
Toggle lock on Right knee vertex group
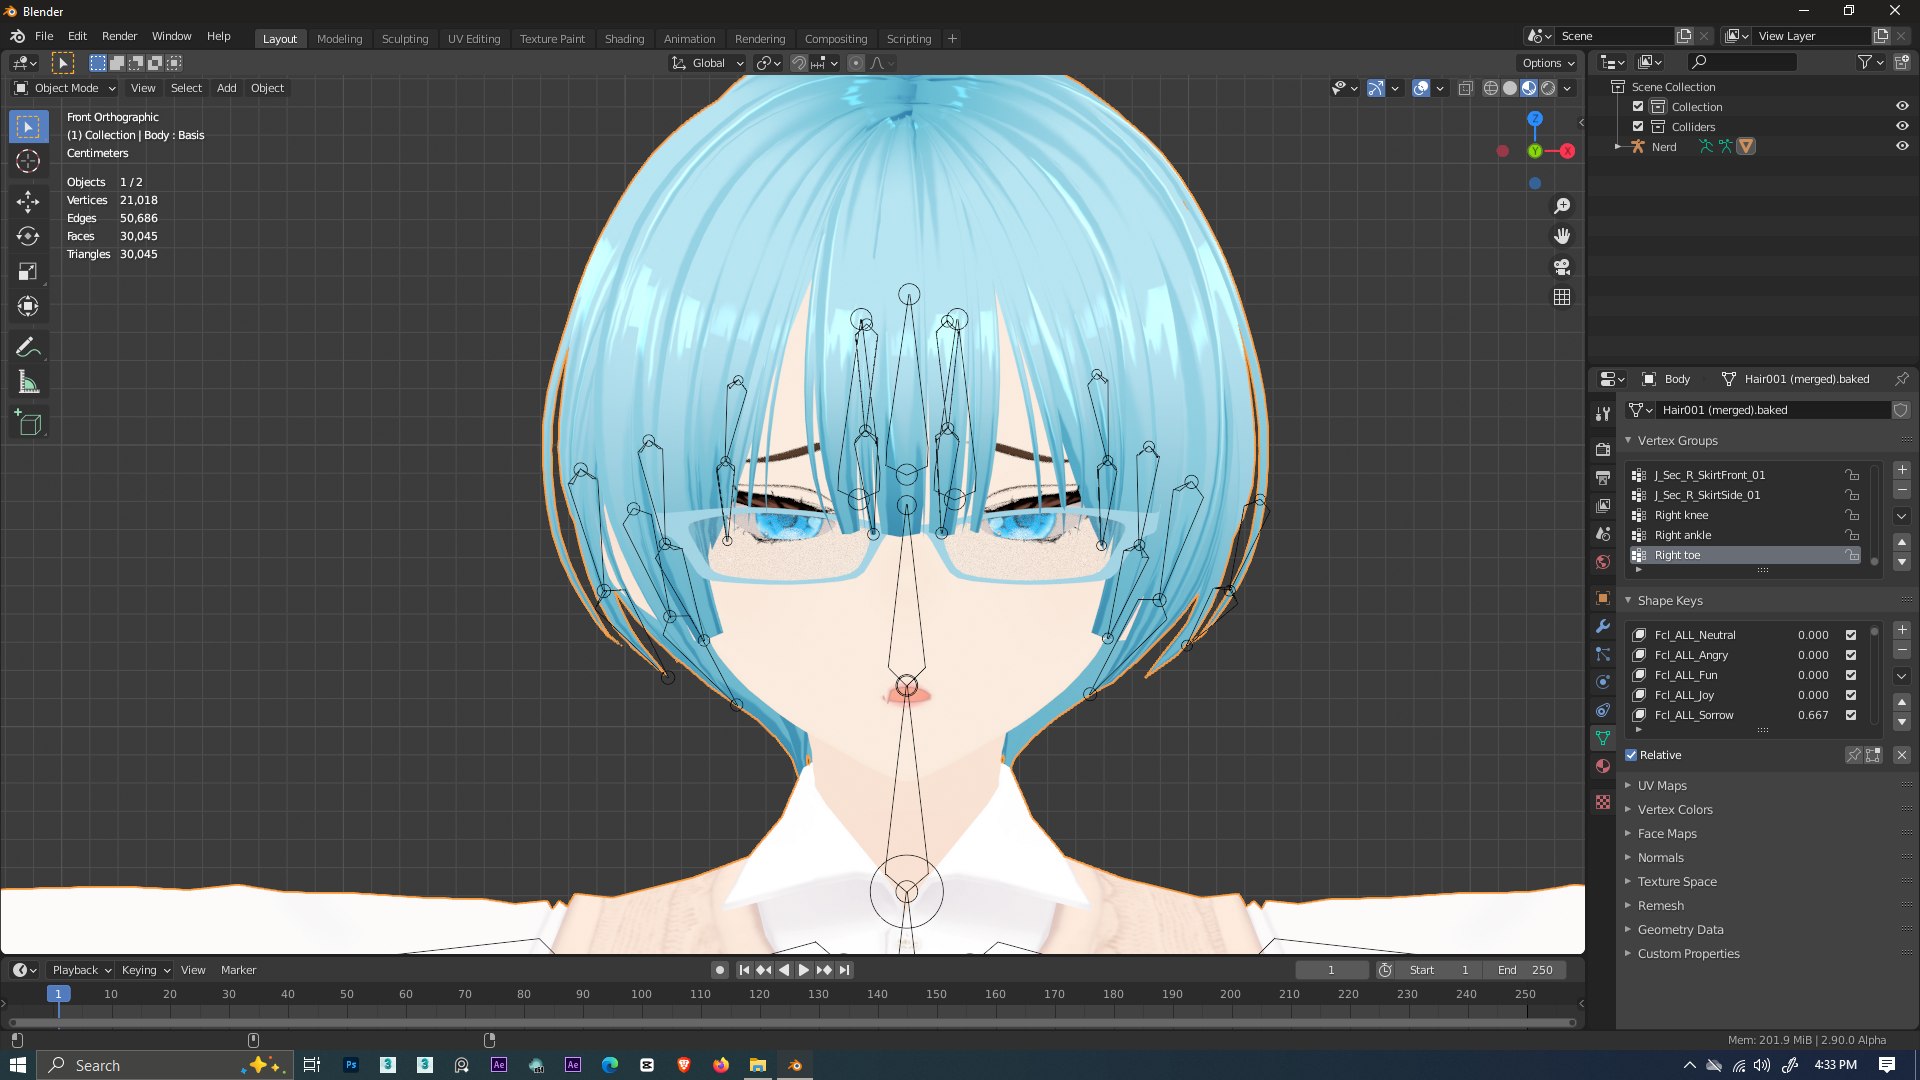tap(1852, 515)
